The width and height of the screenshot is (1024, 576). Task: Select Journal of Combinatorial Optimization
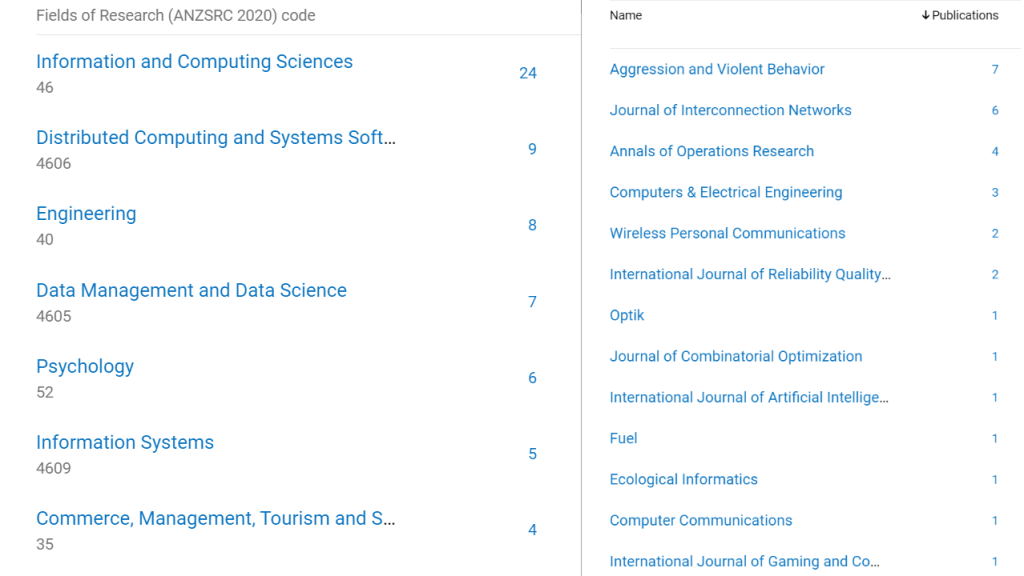click(735, 357)
